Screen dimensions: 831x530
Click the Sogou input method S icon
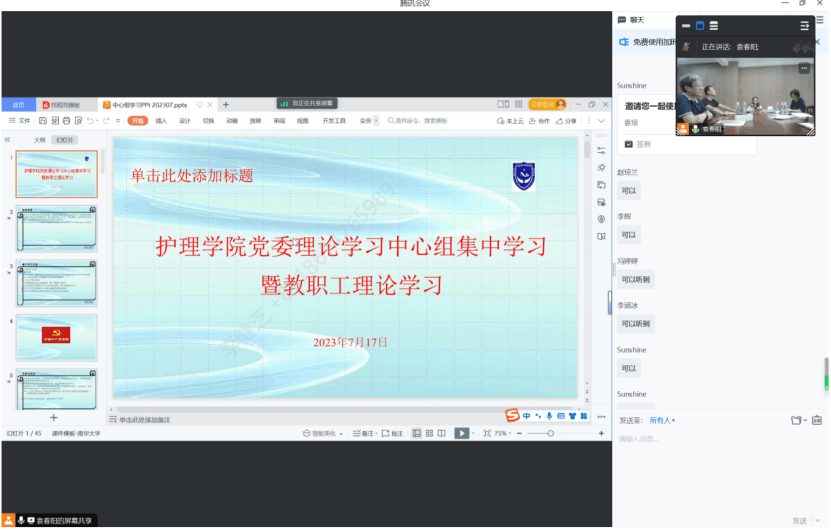512,415
